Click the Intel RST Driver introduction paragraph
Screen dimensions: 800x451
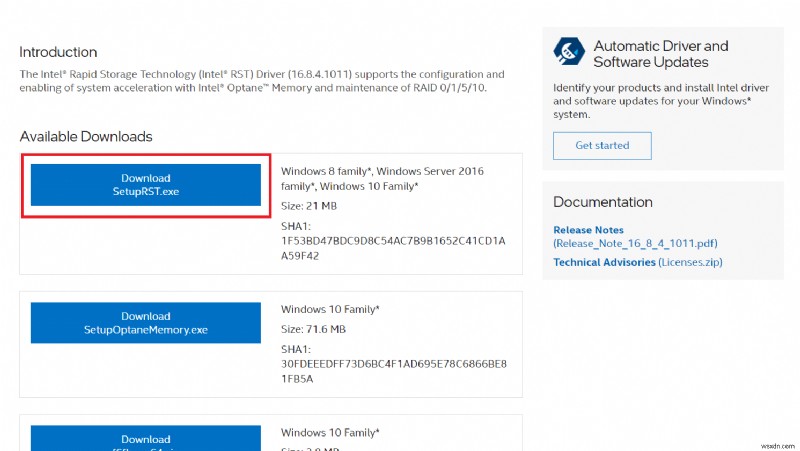[x=262, y=81]
